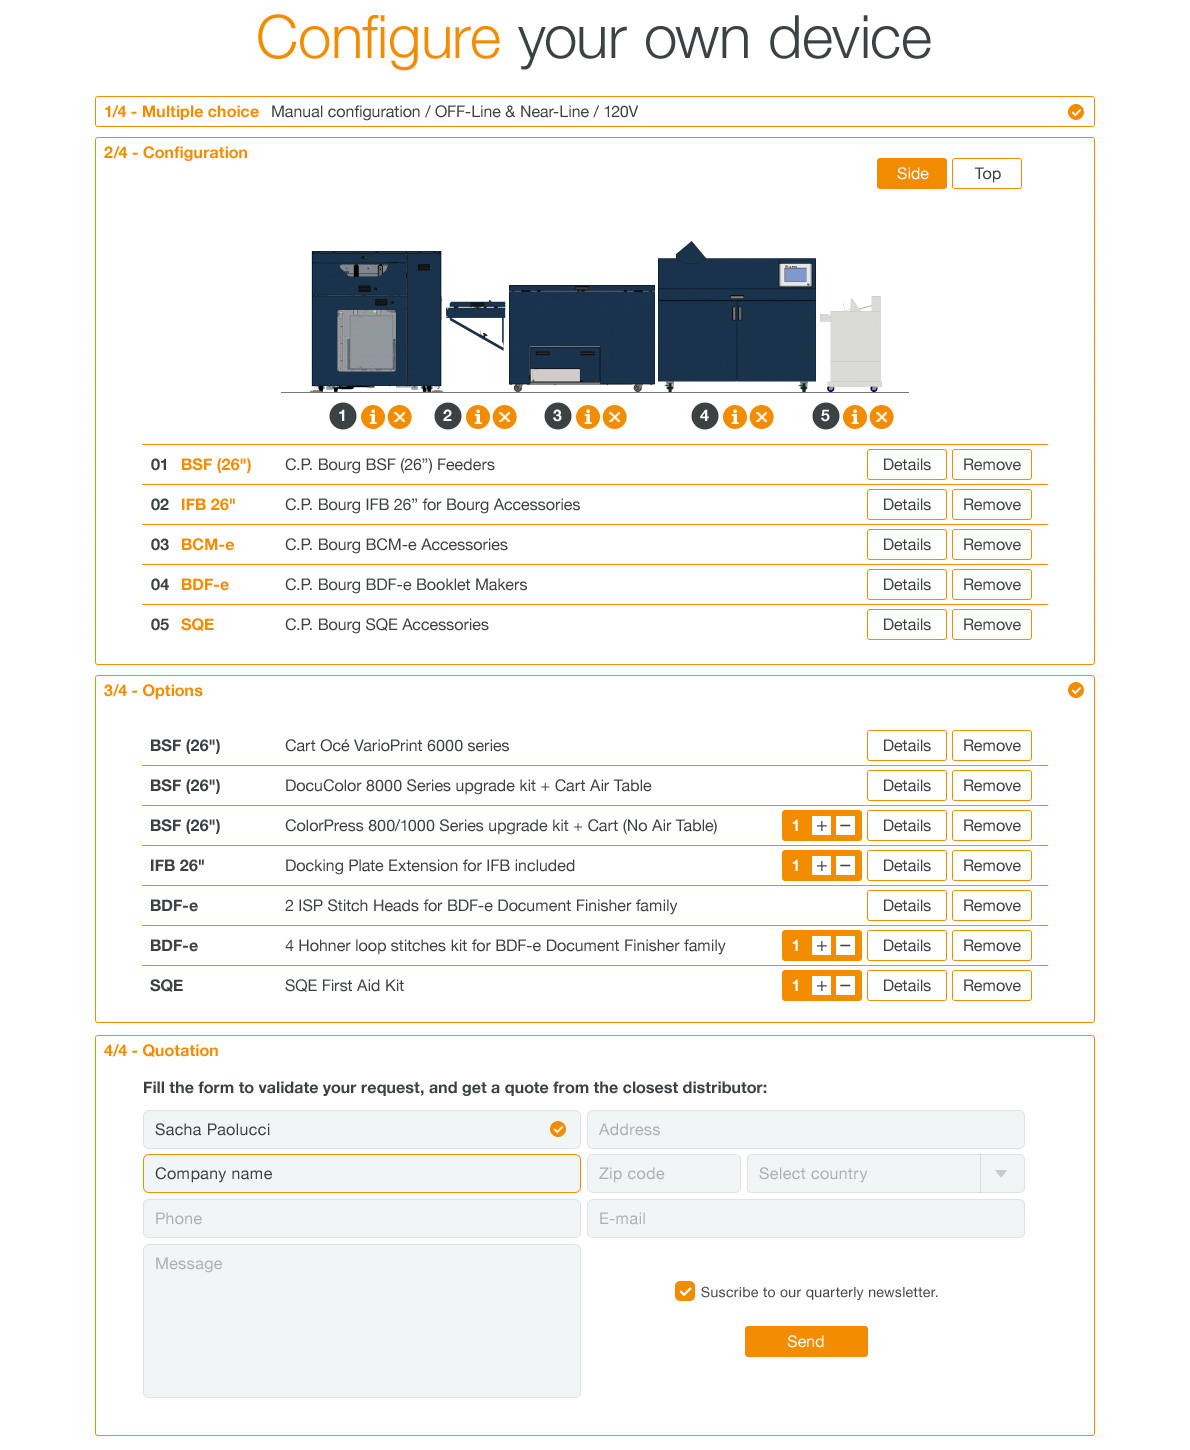The image size is (1190, 1450).
Task: Remove the BCM-e Accessories row
Action: (992, 545)
